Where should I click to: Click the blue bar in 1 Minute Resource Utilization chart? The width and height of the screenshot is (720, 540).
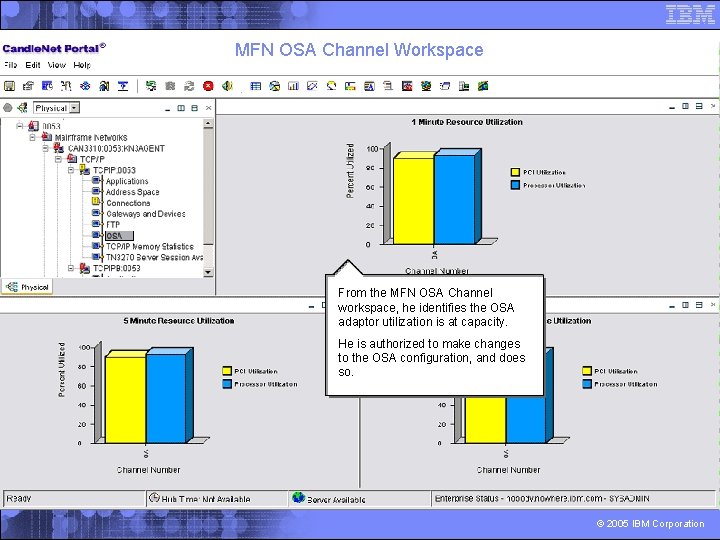[454, 200]
